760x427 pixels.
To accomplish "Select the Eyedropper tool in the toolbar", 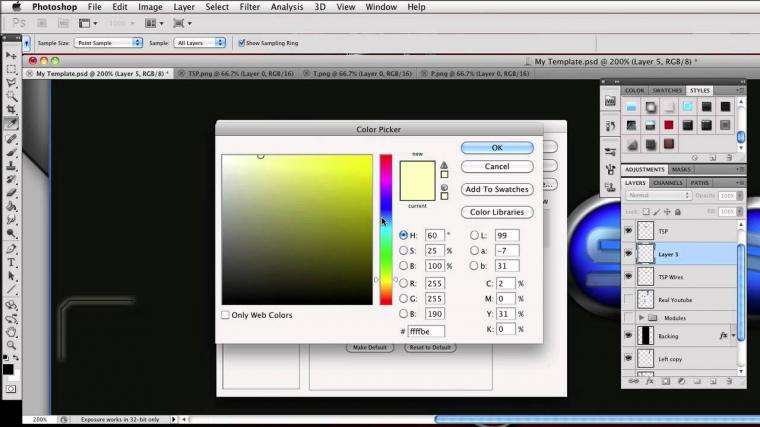I will click(x=11, y=123).
